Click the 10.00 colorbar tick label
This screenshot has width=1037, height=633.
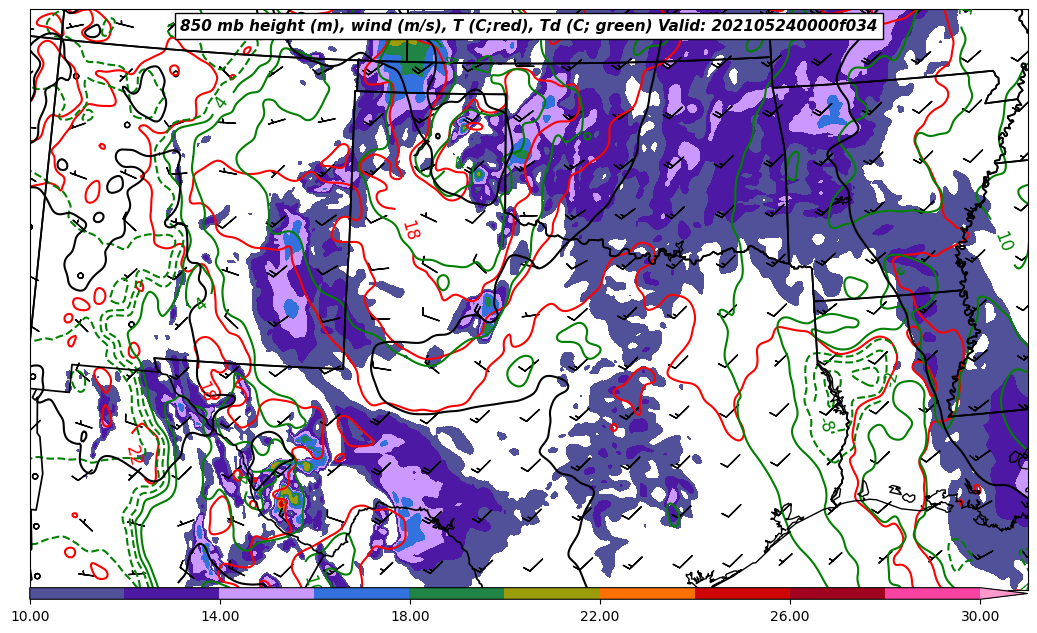click(x=30, y=616)
